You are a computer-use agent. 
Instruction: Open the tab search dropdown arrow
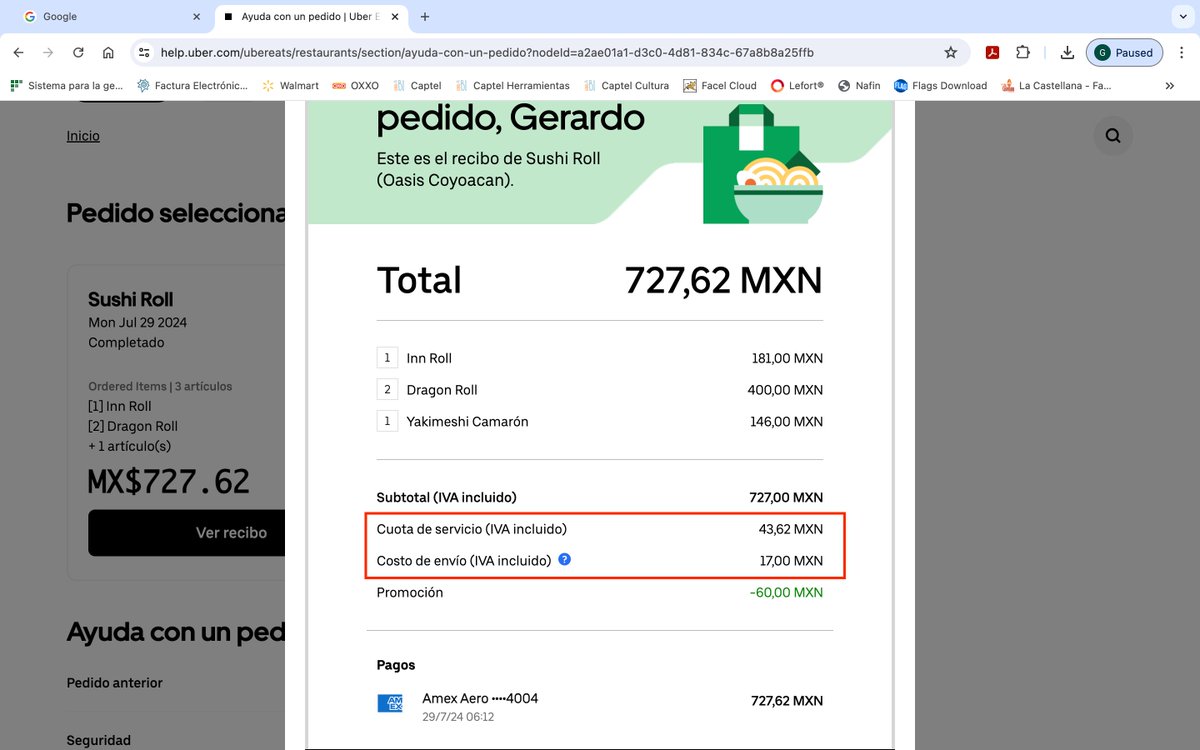coord(1182,17)
